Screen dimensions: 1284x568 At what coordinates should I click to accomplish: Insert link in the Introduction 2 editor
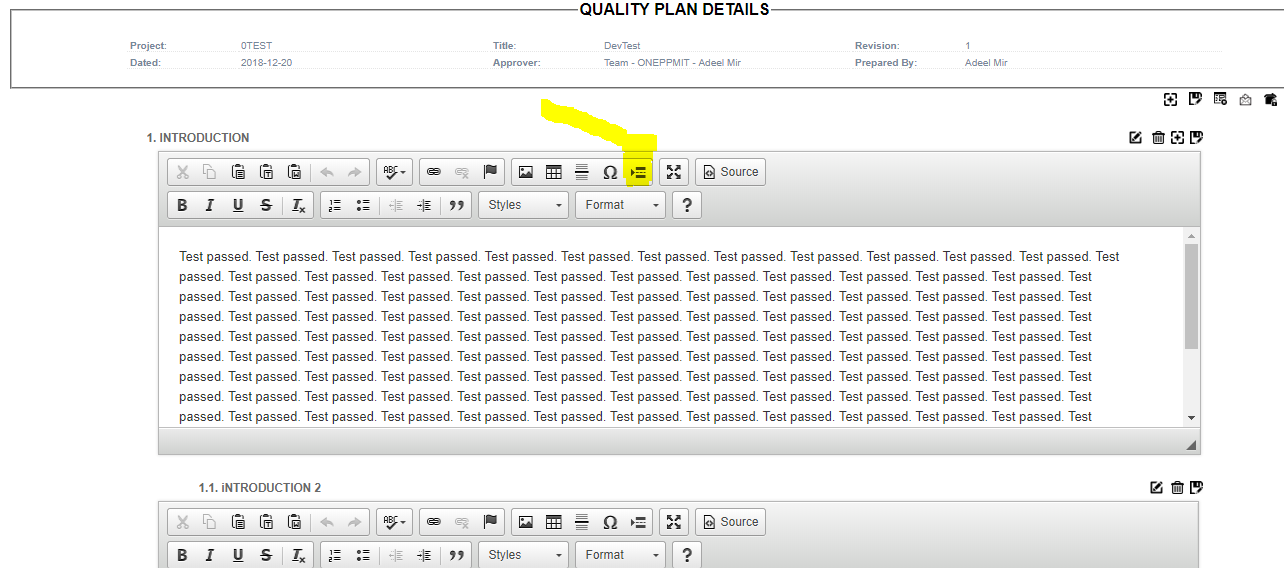click(x=434, y=522)
